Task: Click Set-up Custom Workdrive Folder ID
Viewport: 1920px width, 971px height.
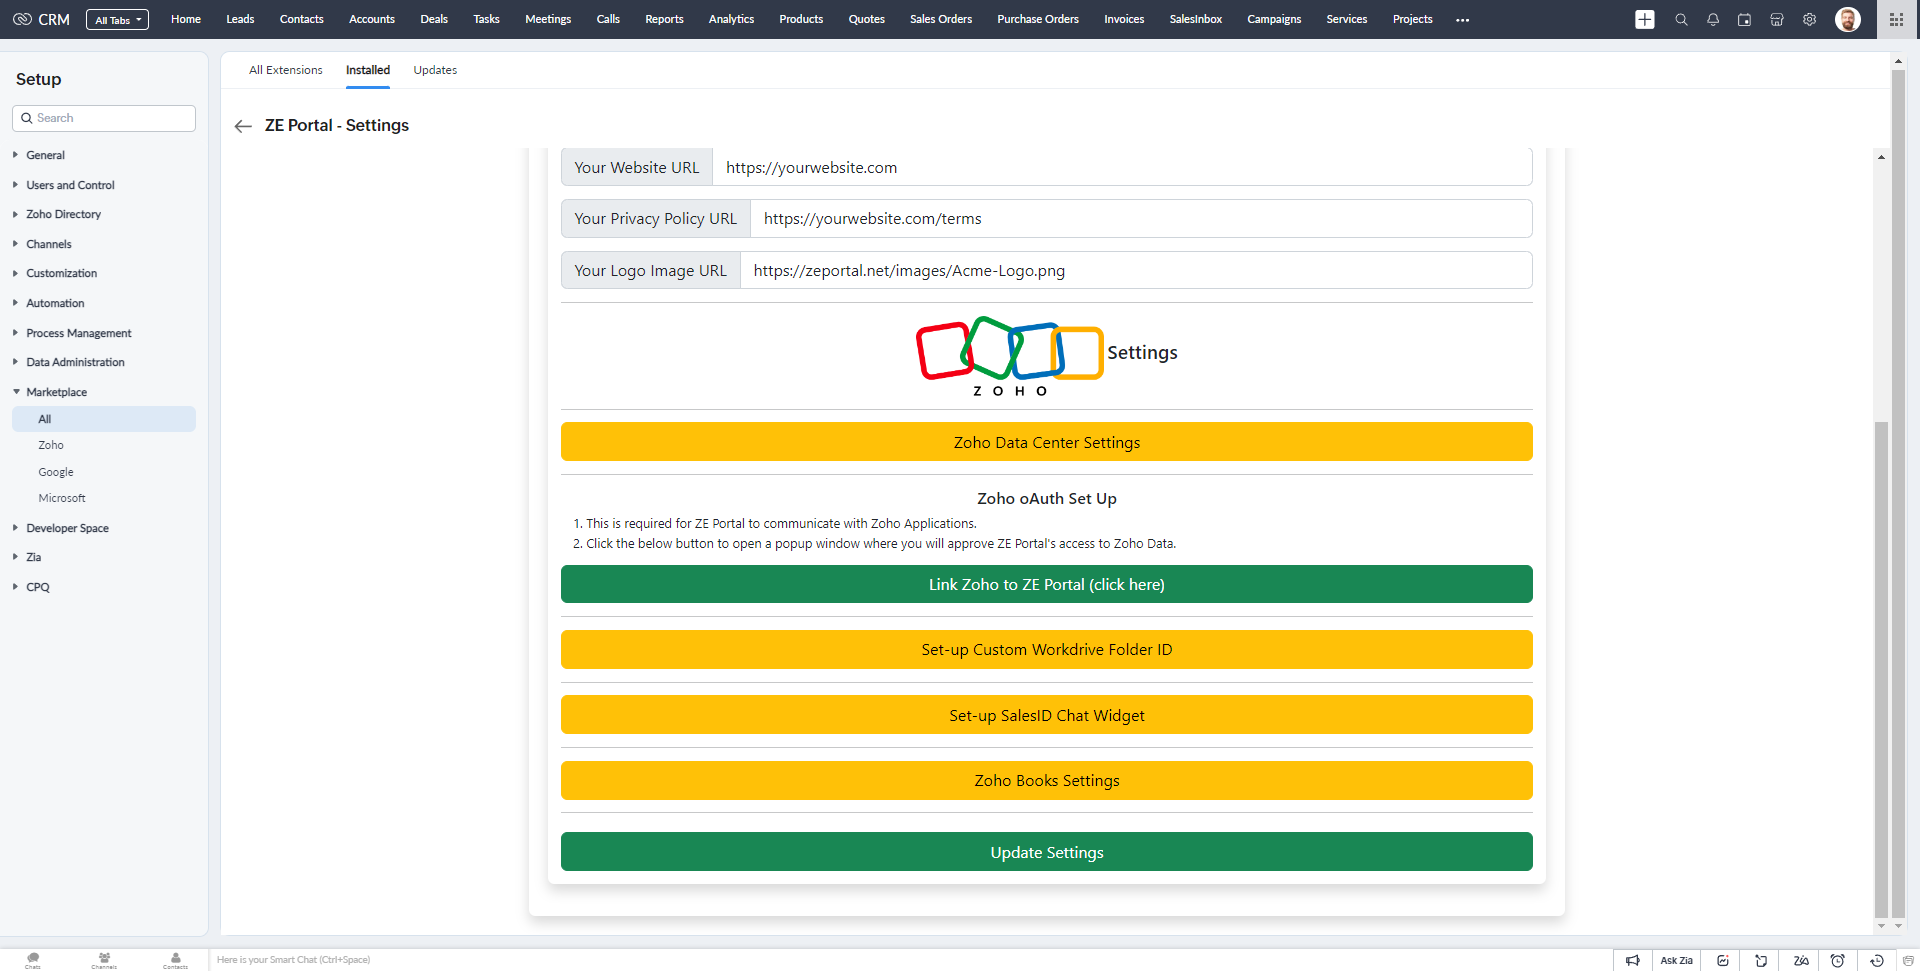Action: click(x=1046, y=649)
